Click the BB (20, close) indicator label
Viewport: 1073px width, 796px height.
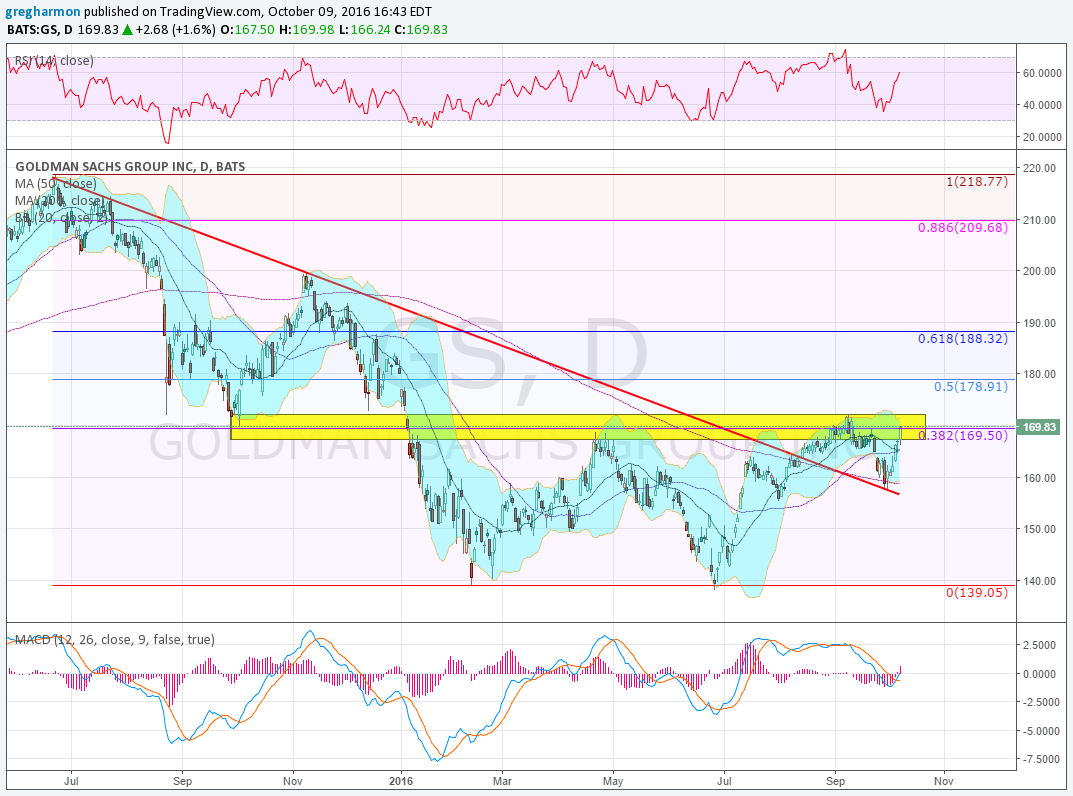click(x=62, y=218)
